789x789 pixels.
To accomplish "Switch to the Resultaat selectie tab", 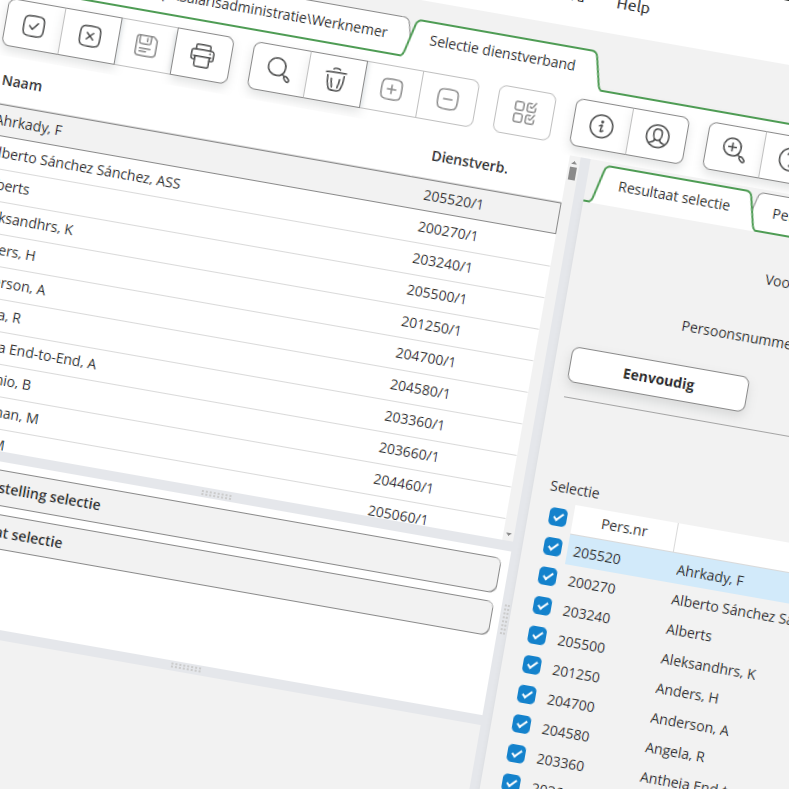I will point(674,196).
